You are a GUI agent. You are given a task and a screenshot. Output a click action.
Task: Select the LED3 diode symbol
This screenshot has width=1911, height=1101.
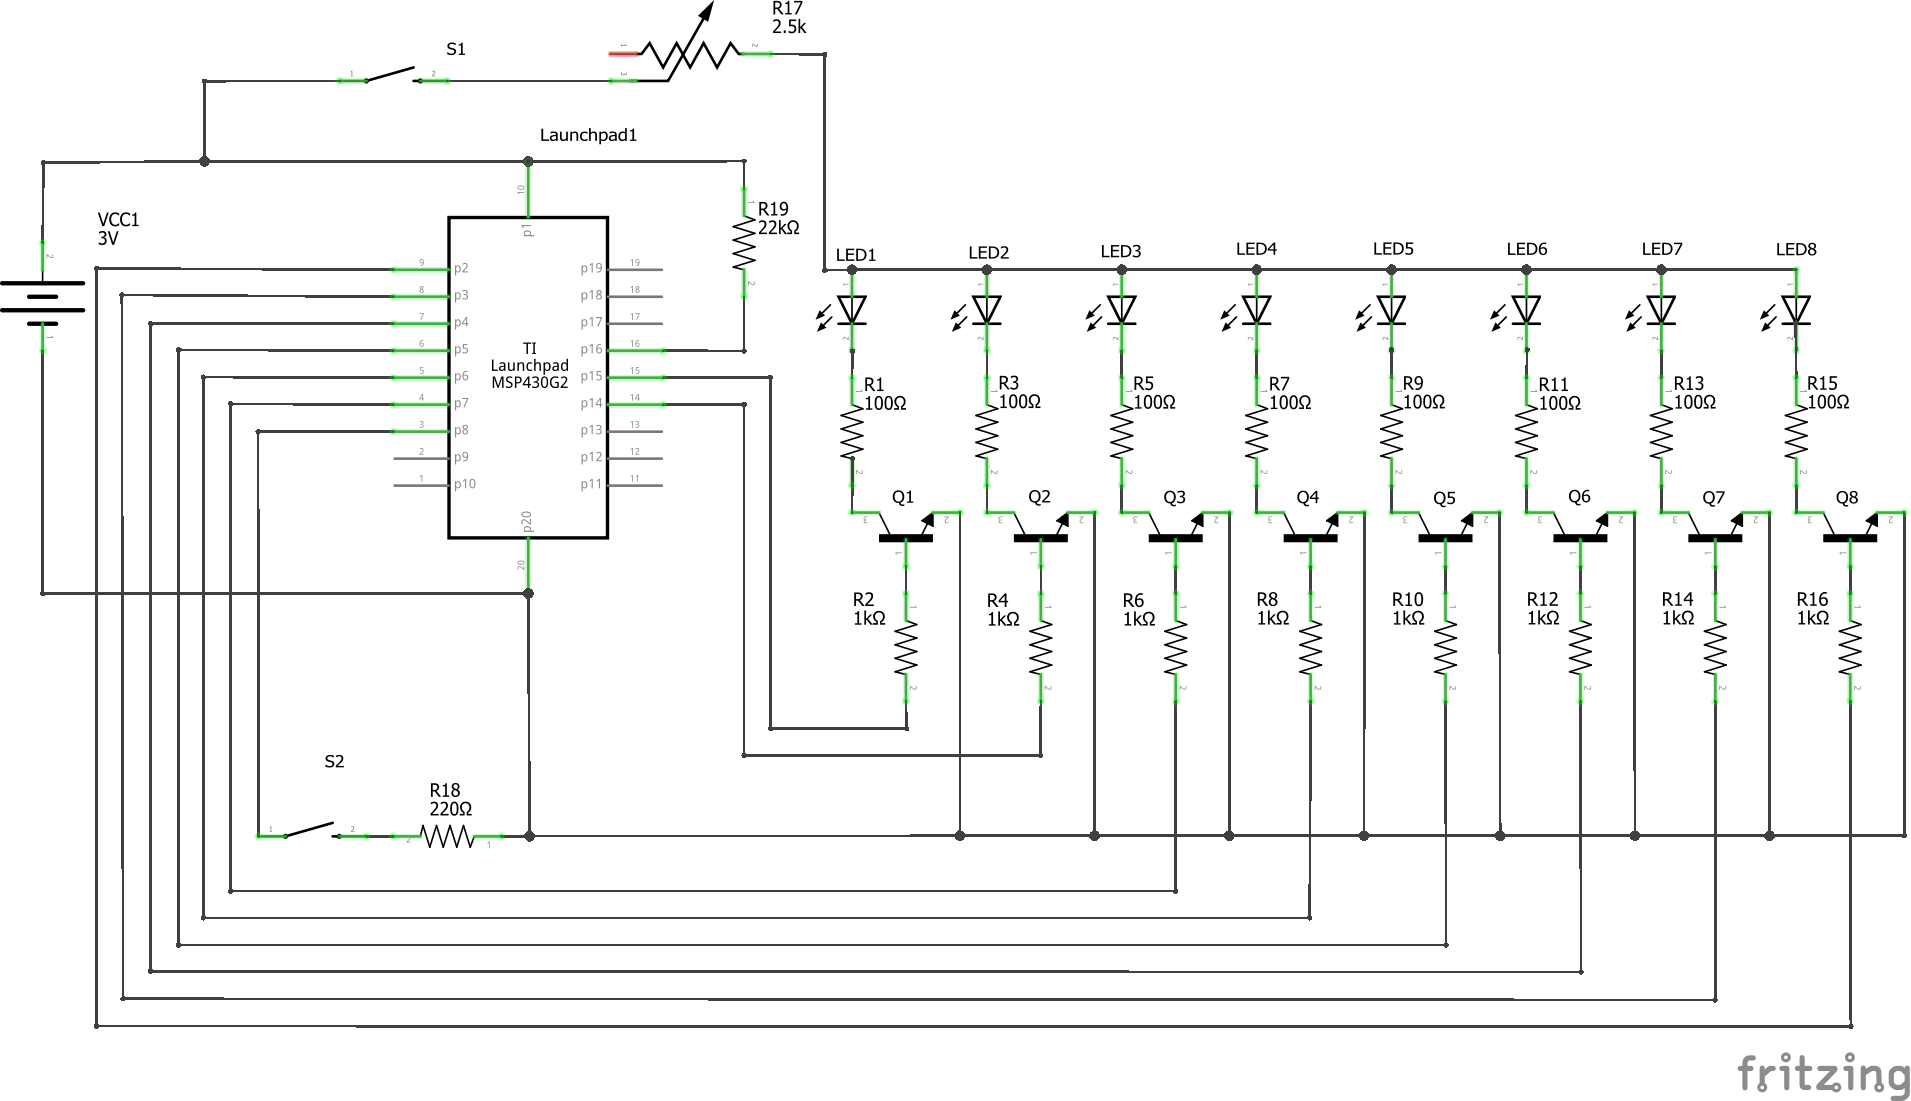[1113, 312]
